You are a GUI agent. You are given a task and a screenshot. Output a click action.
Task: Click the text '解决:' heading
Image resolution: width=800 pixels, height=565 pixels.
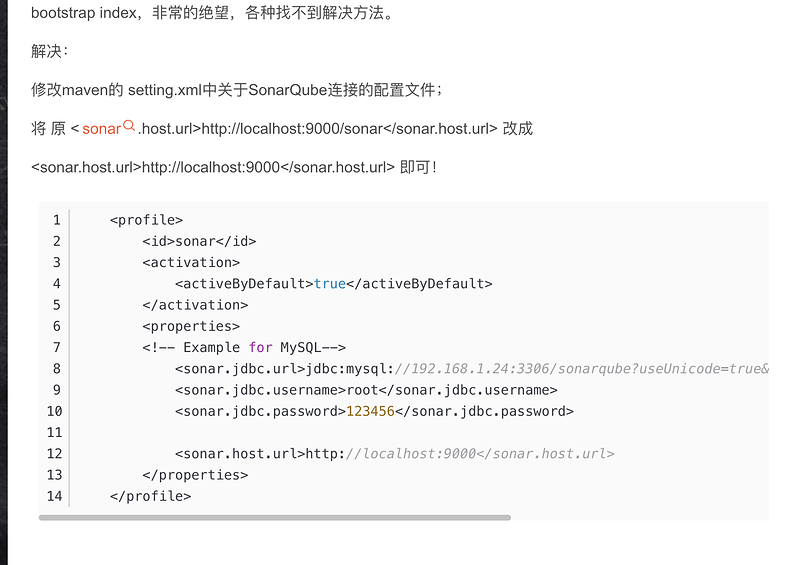coord(49,51)
